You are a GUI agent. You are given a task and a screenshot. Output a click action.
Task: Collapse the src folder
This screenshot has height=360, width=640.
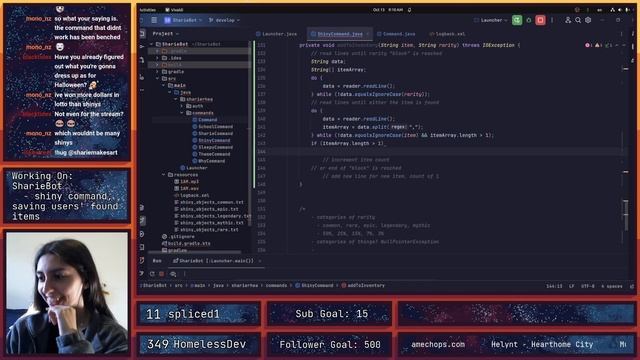click(x=158, y=78)
